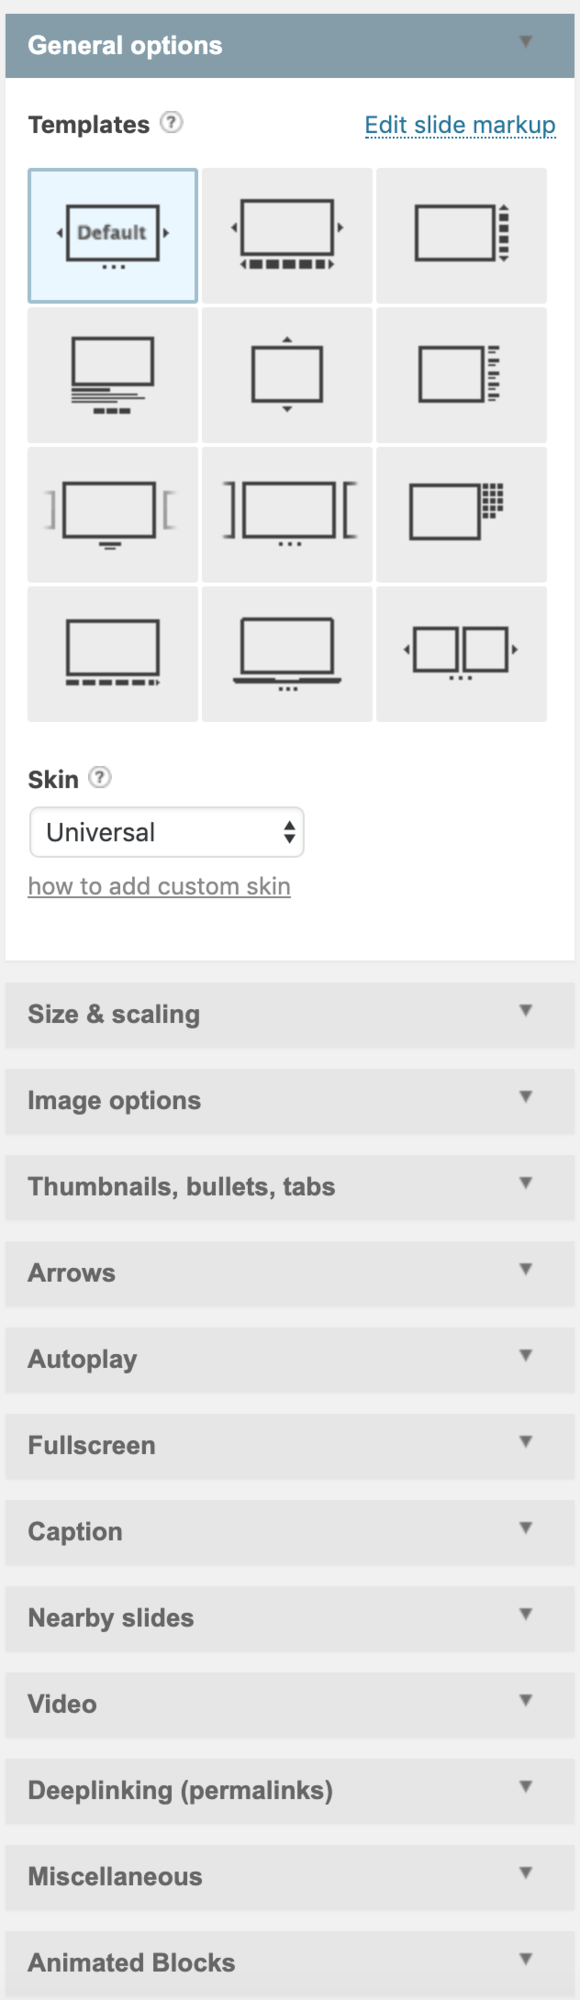
Task: Collapse the General options section
Action: tap(290, 45)
